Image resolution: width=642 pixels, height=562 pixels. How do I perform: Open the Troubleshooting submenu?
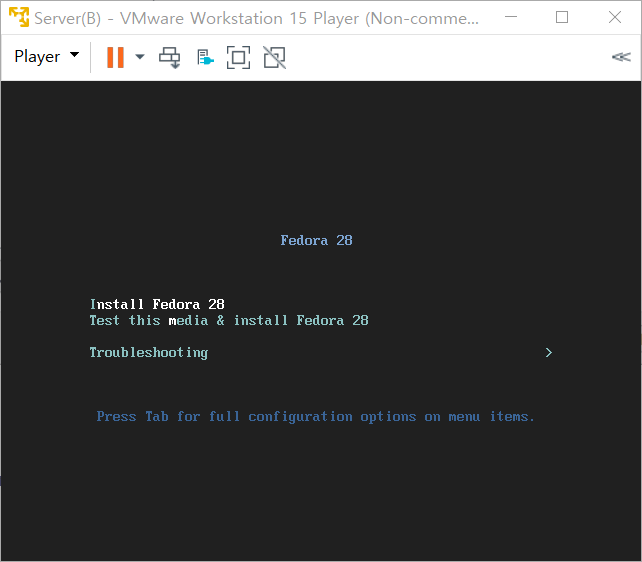(149, 352)
